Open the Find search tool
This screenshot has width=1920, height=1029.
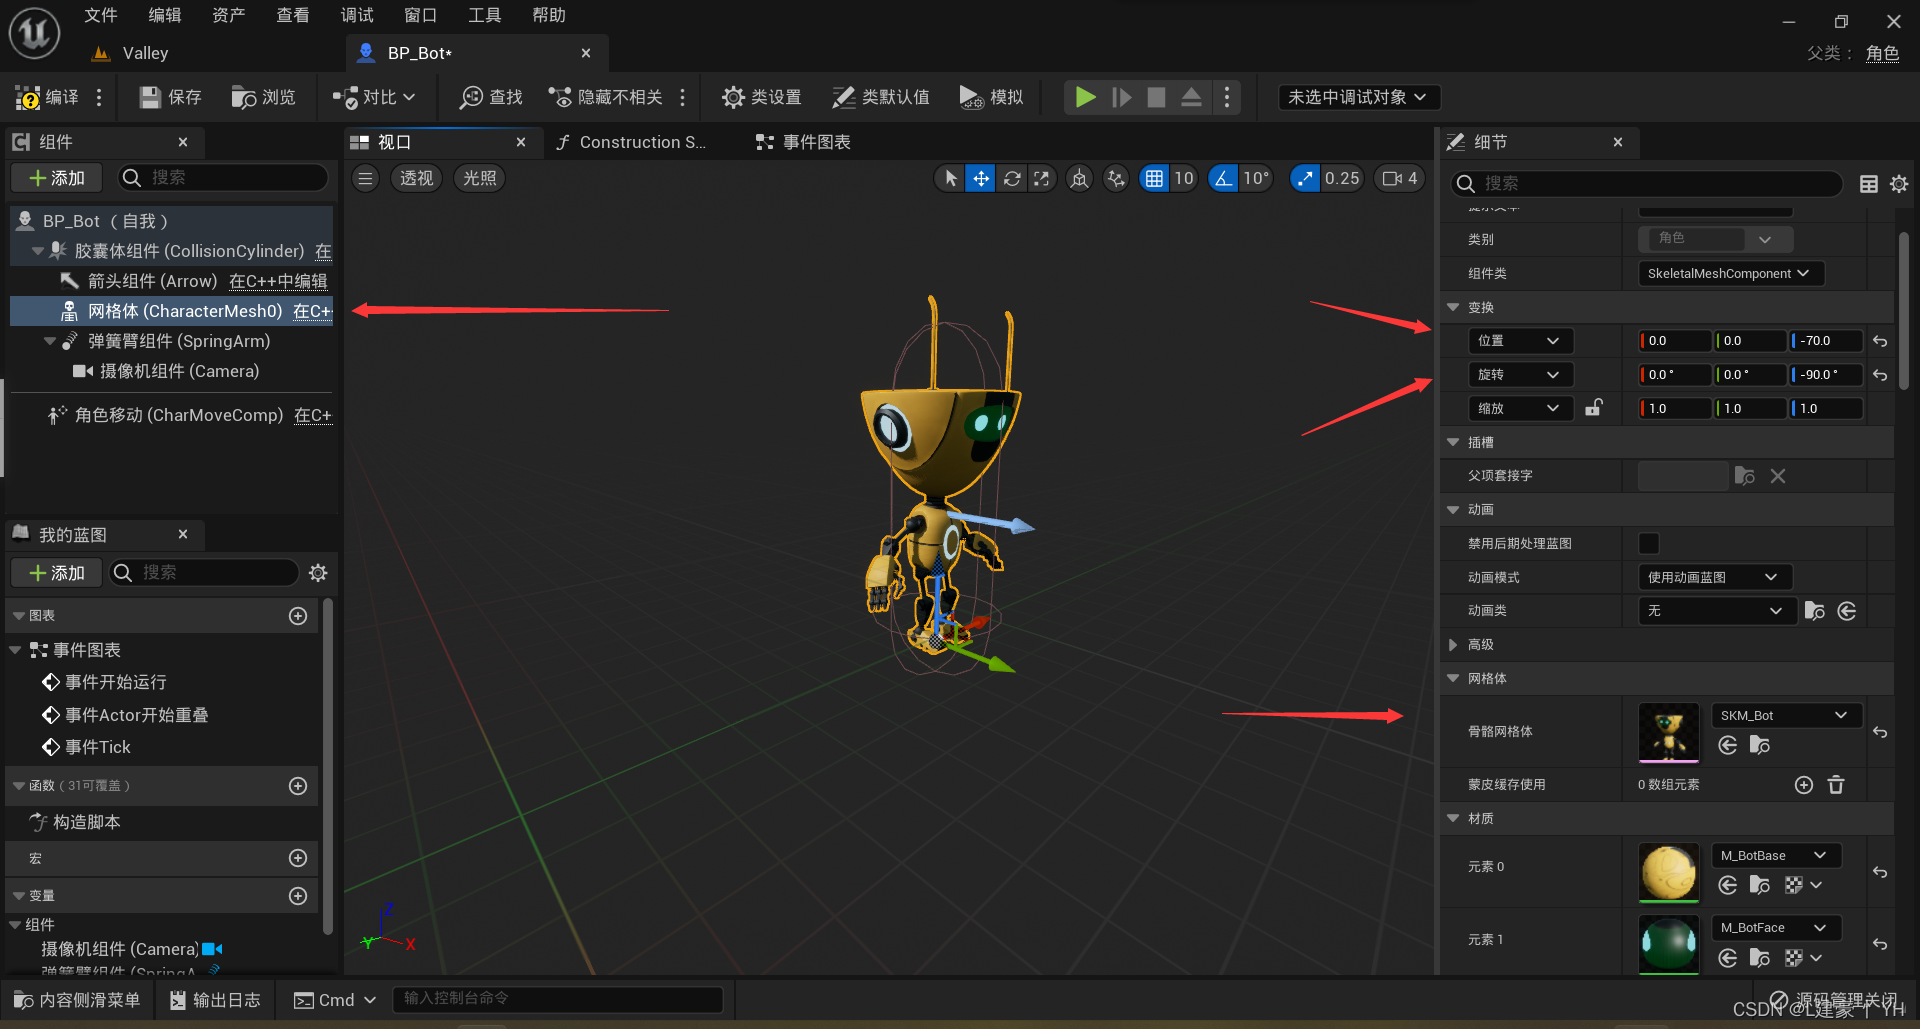click(x=491, y=97)
